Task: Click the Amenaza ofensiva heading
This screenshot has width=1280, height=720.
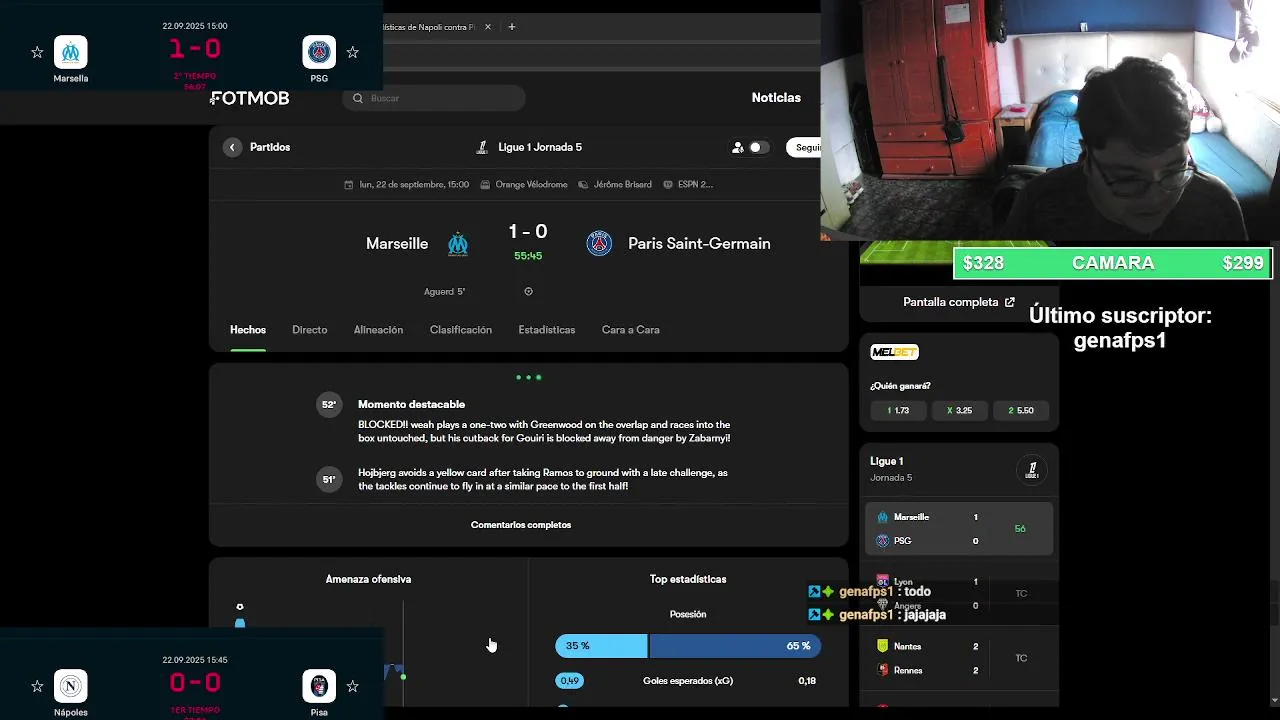Action: point(368,579)
